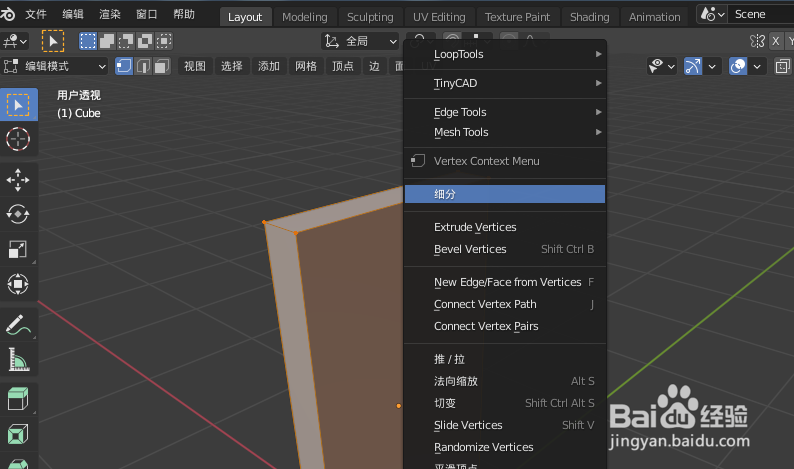Open the 添加 header menu

[269, 66]
